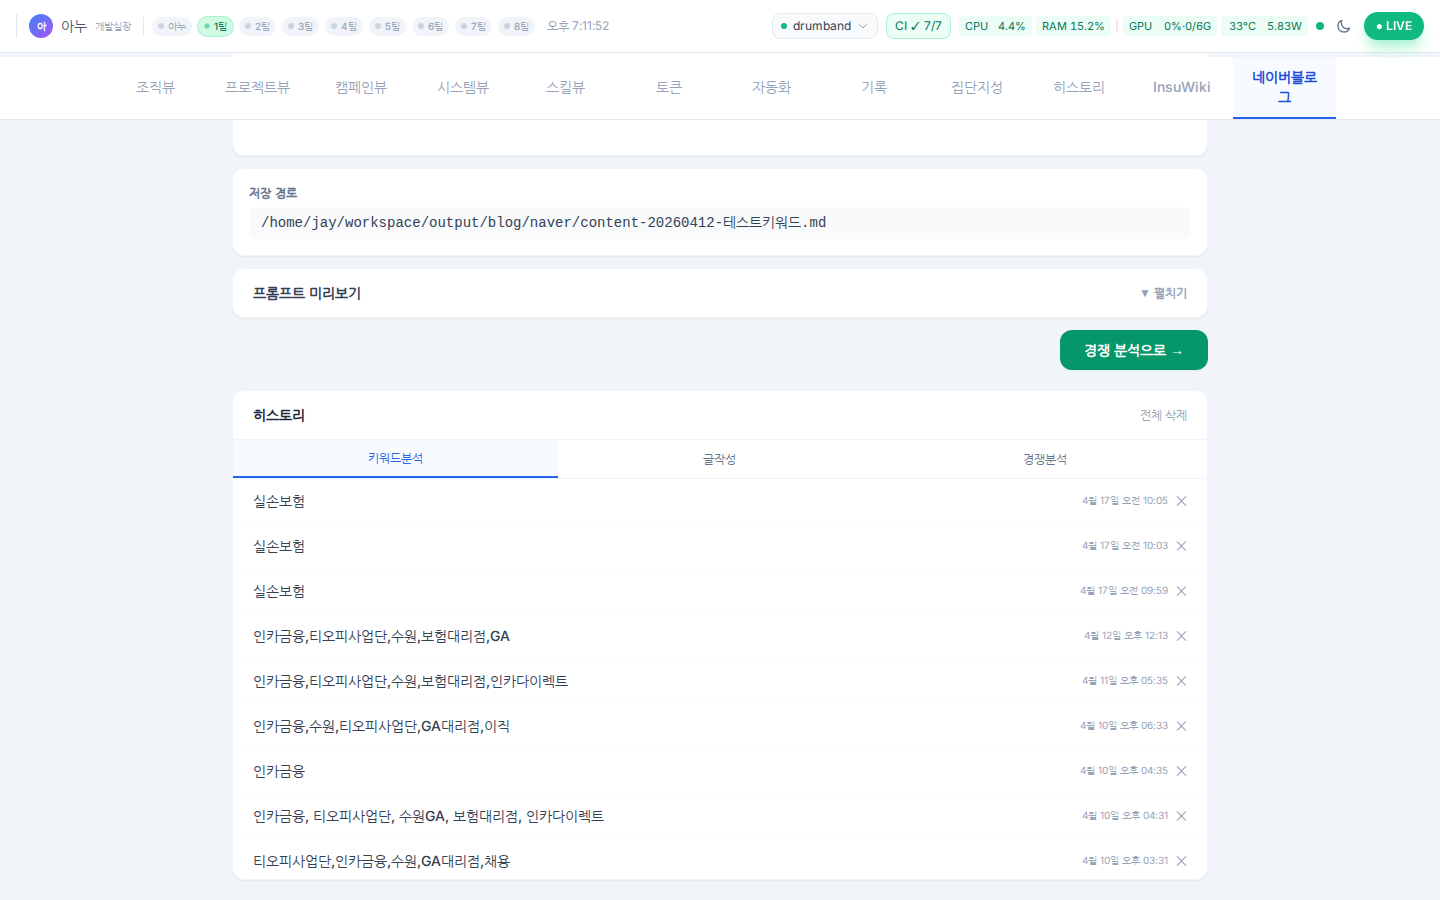Image resolution: width=1440 pixels, height=900 pixels.
Task: Switch to the 2팀 team chip
Action: click(x=257, y=26)
